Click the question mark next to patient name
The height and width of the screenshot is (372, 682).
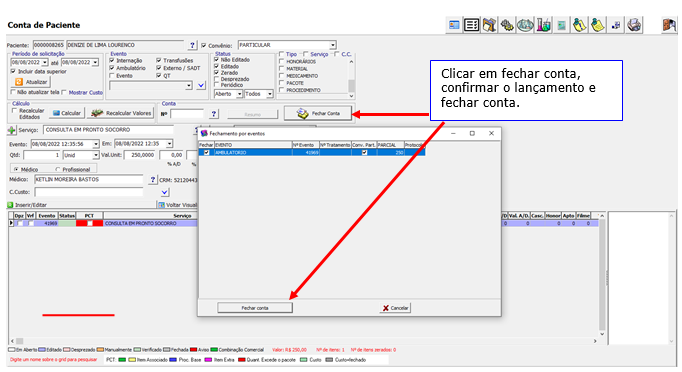pyautogui.click(x=193, y=45)
